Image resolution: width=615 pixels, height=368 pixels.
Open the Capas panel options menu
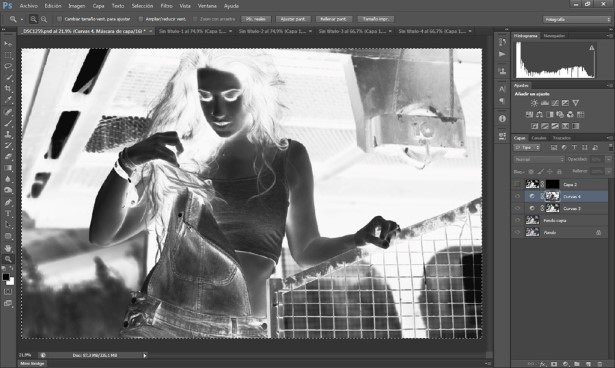coord(610,138)
